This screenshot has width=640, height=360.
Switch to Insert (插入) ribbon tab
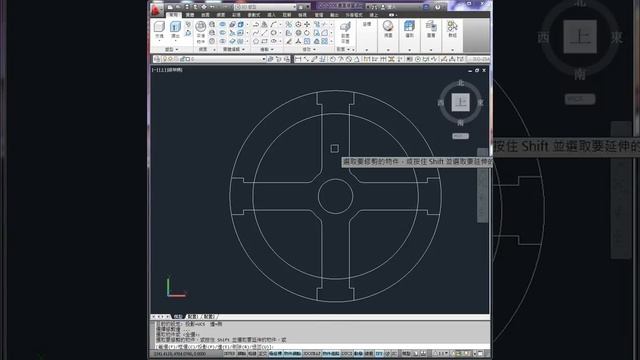(271, 15)
